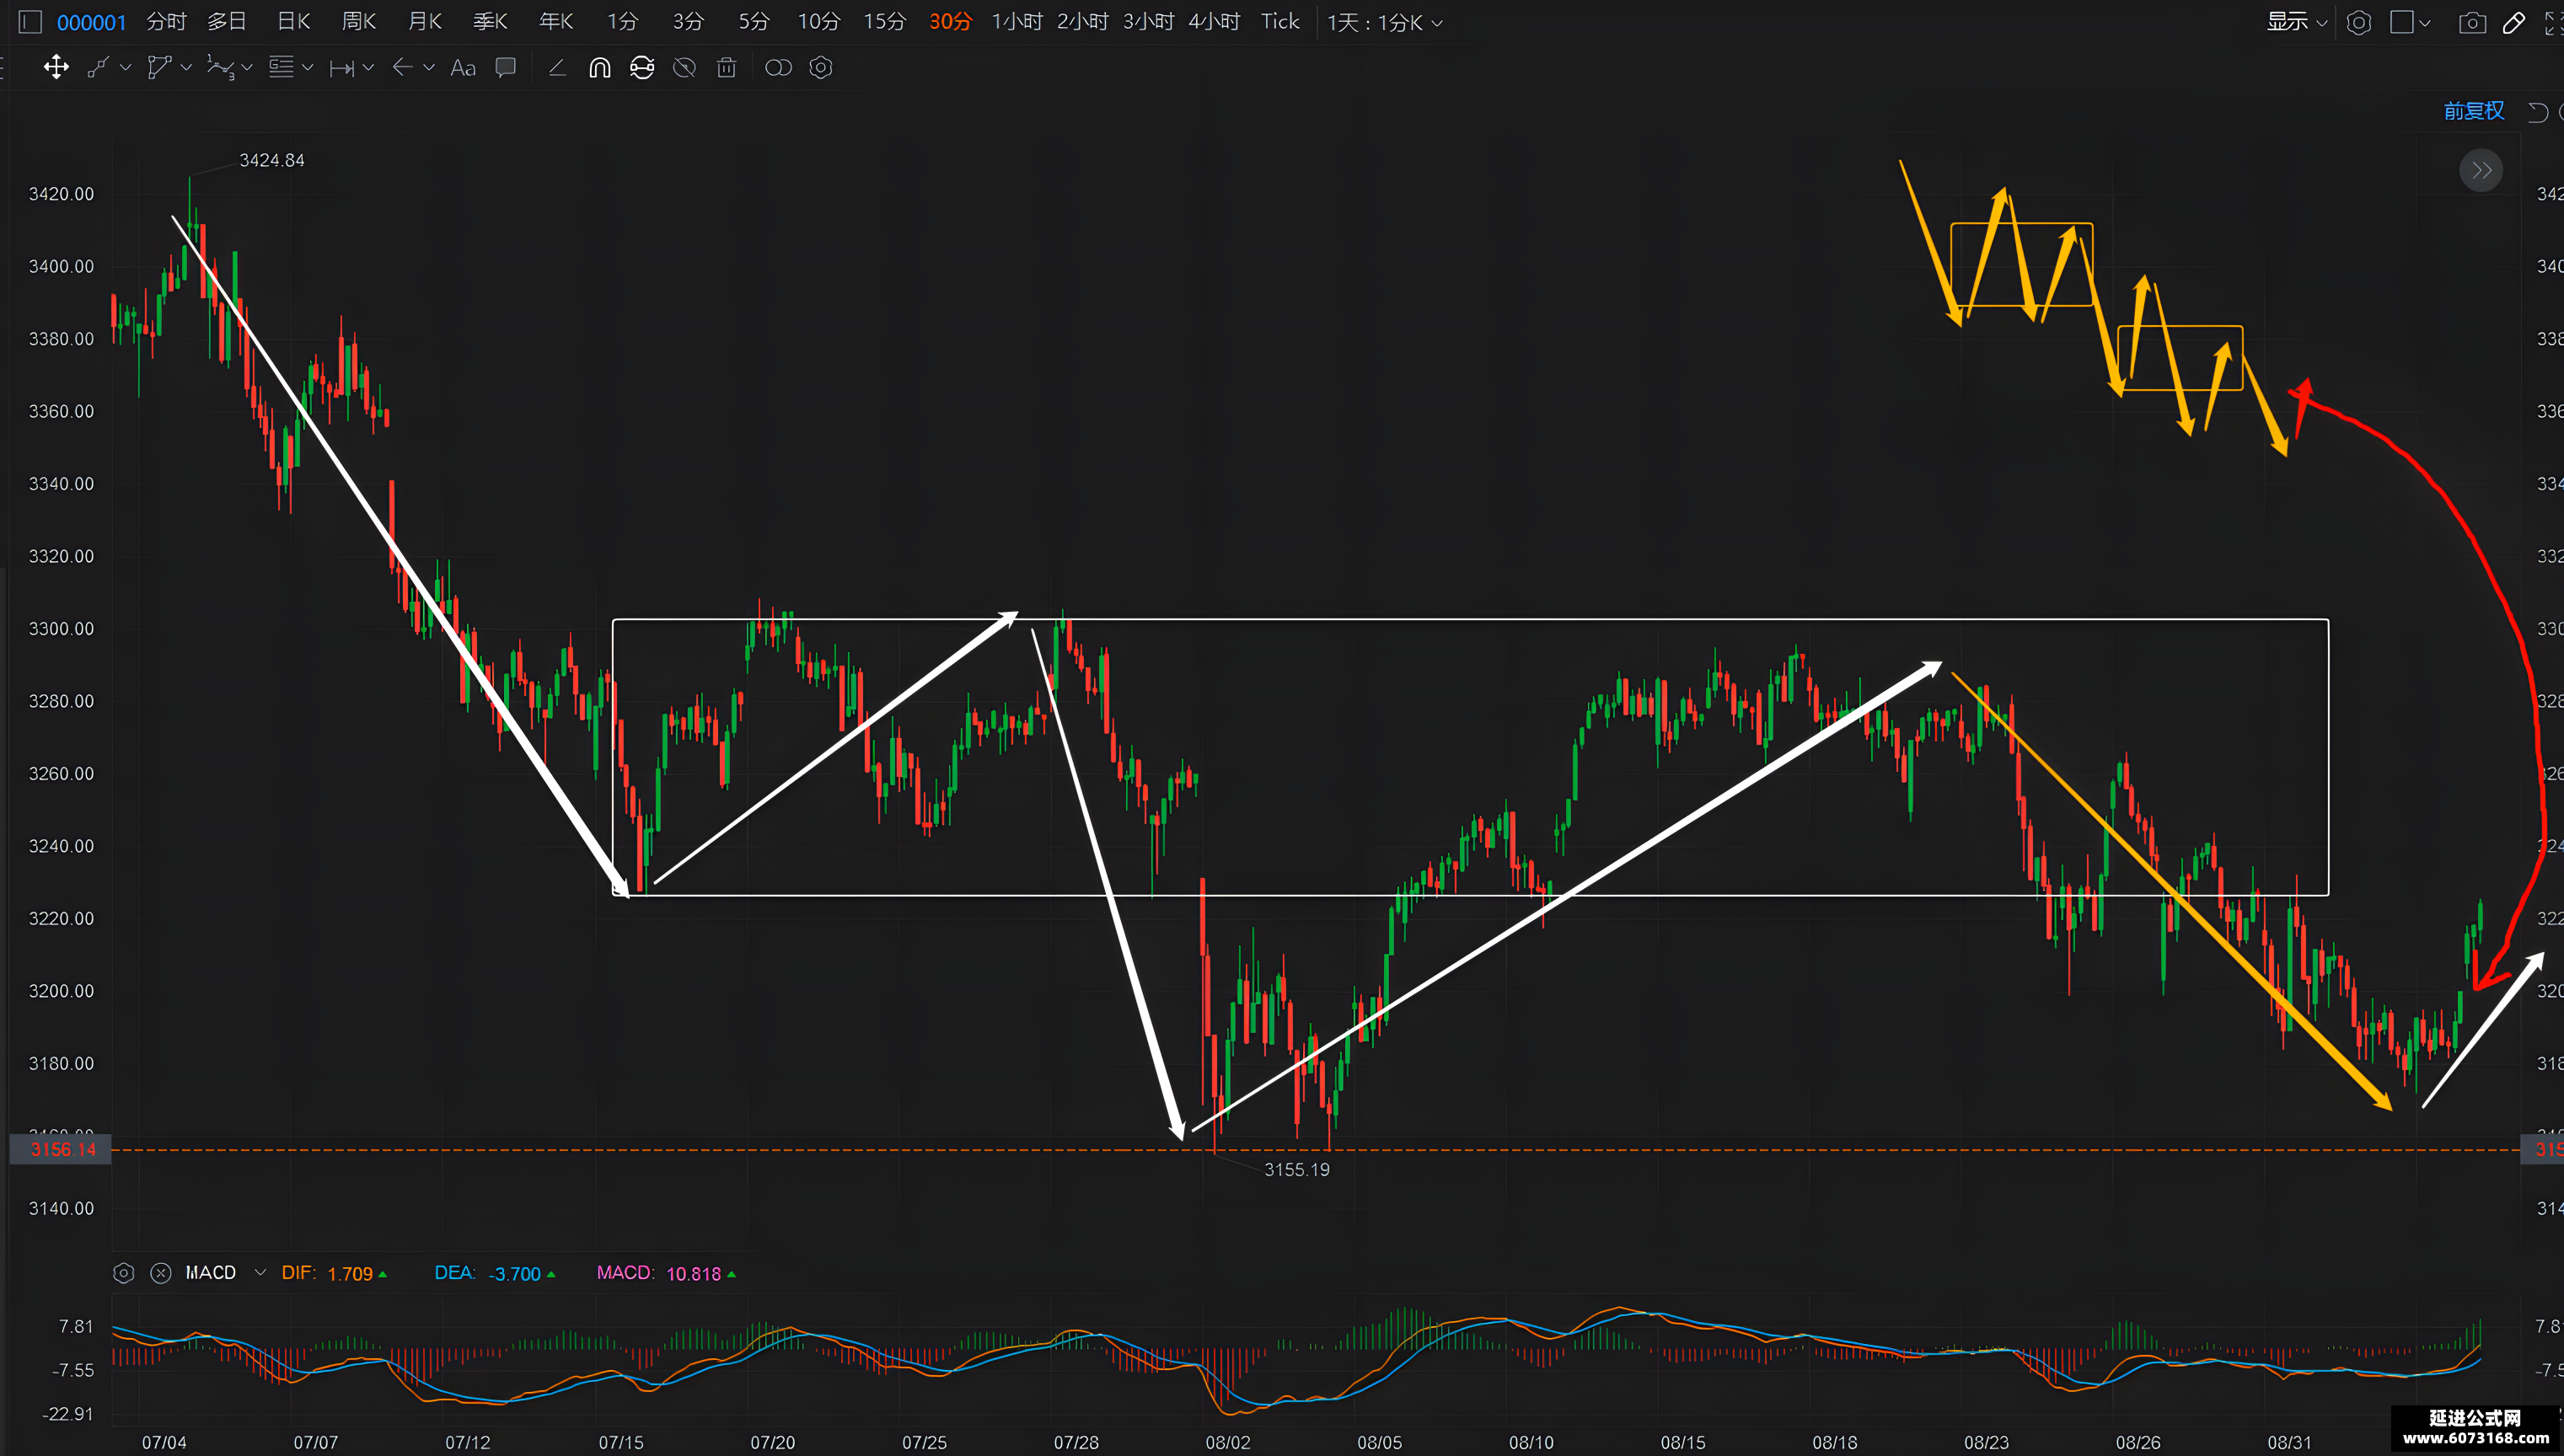The image size is (2564, 1456).
Task: Click the trash delete drawings icon
Action: point(727,68)
